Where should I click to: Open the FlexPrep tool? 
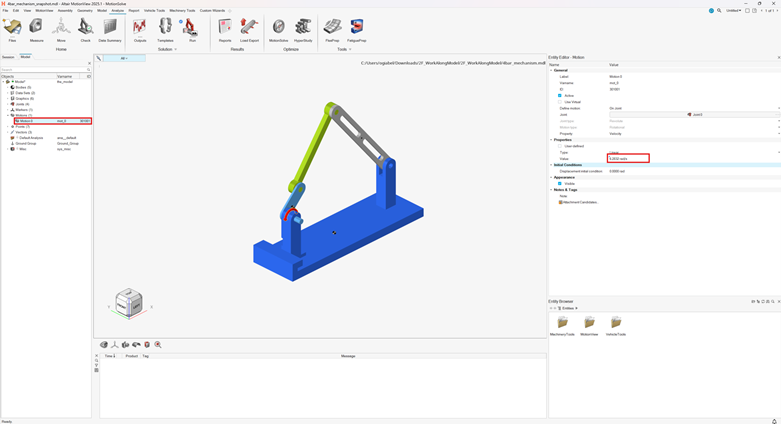coord(332,27)
